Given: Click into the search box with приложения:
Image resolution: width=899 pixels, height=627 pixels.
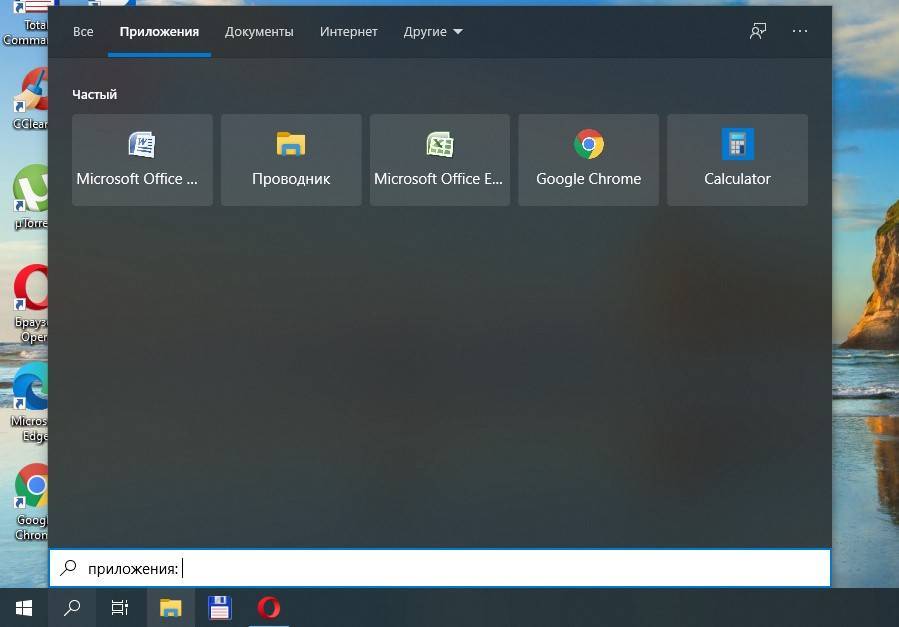Looking at the screenshot, I should [x=450, y=568].
